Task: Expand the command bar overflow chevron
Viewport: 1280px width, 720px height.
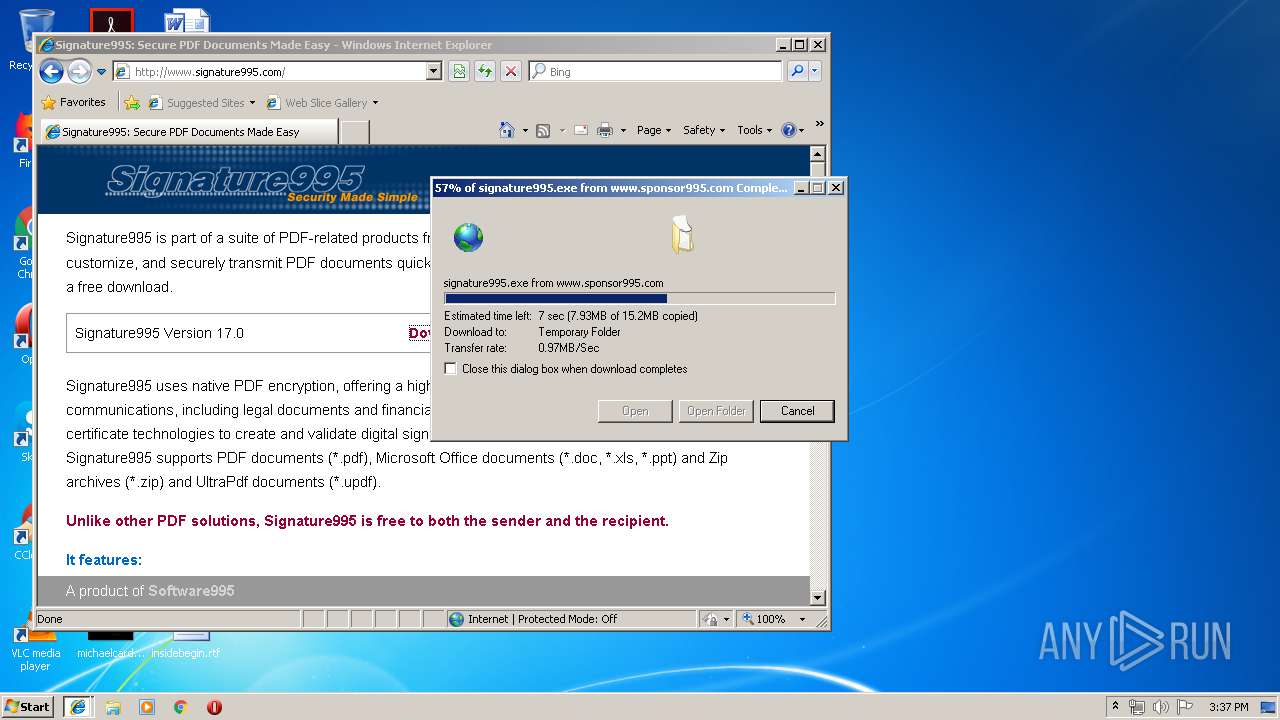Action: [819, 124]
